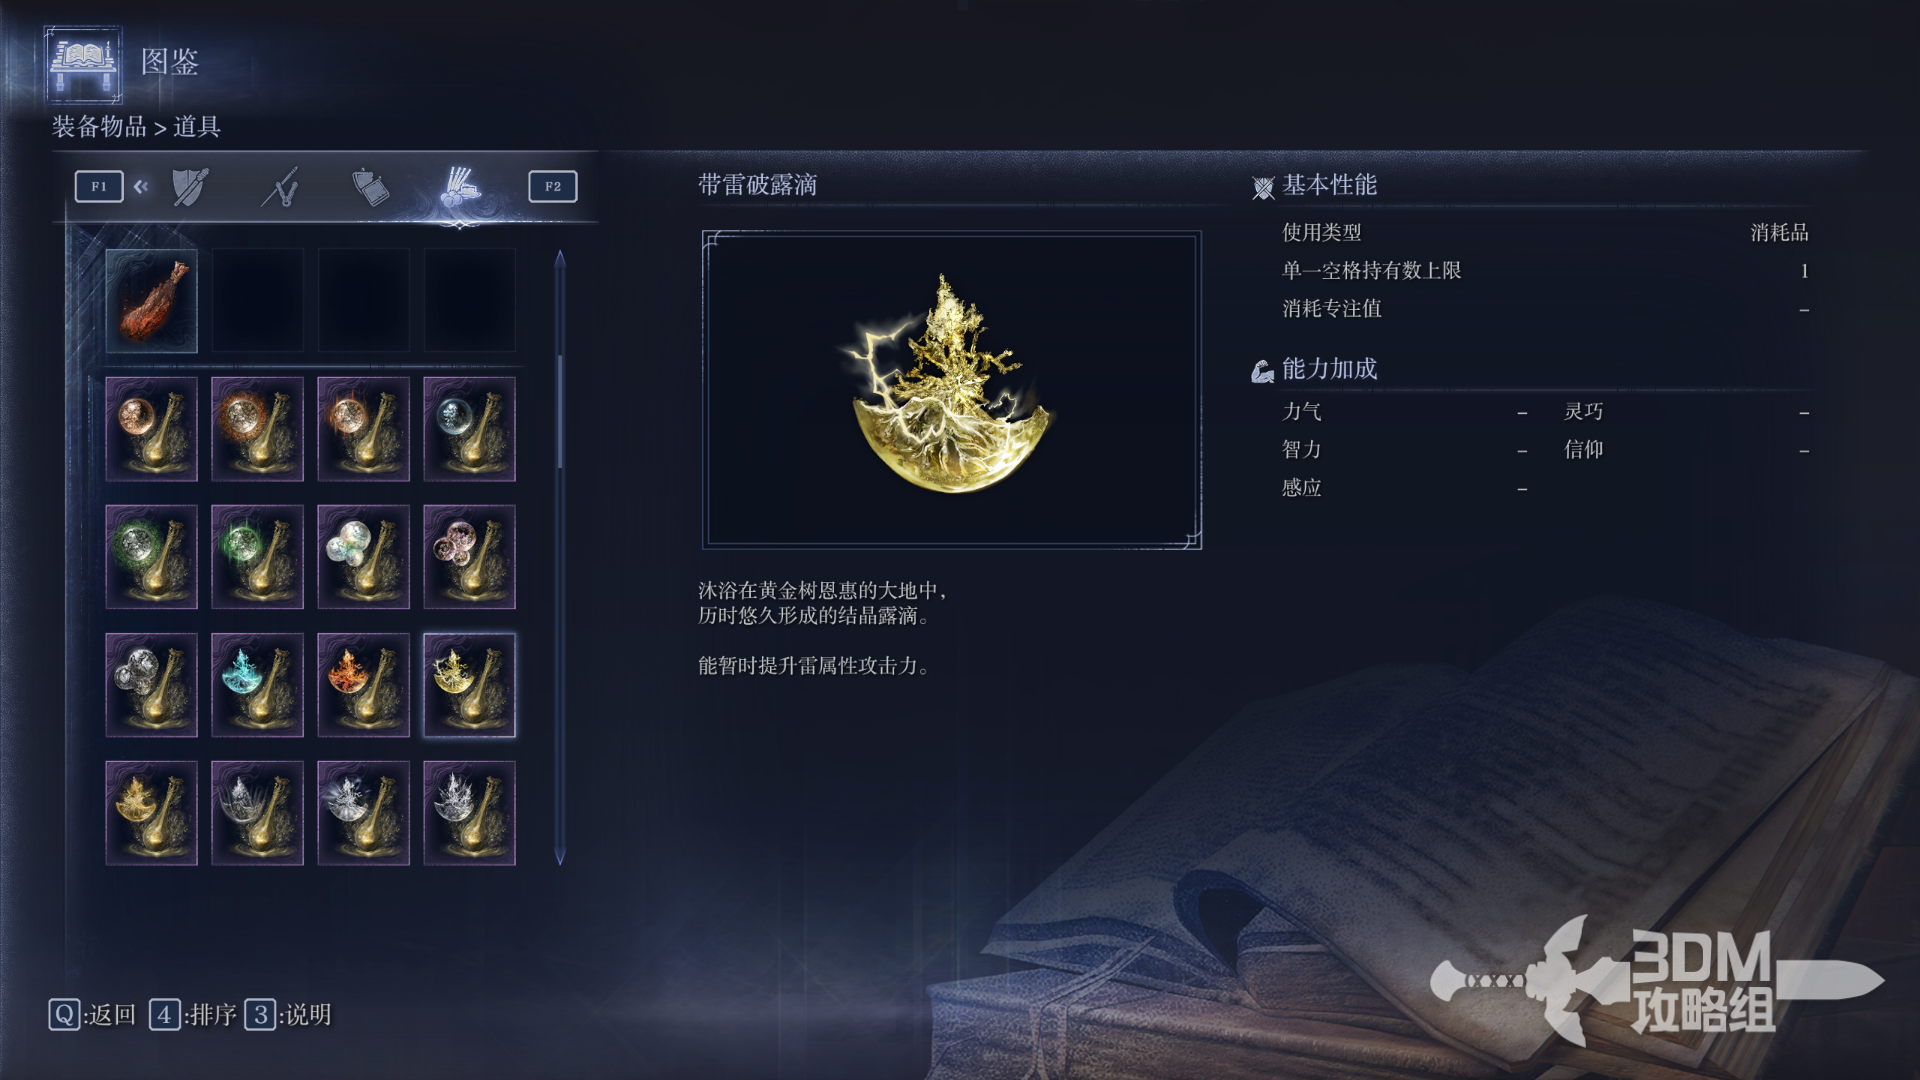Click the left double-chevron arrow
The height and width of the screenshot is (1080, 1920).
(x=141, y=186)
